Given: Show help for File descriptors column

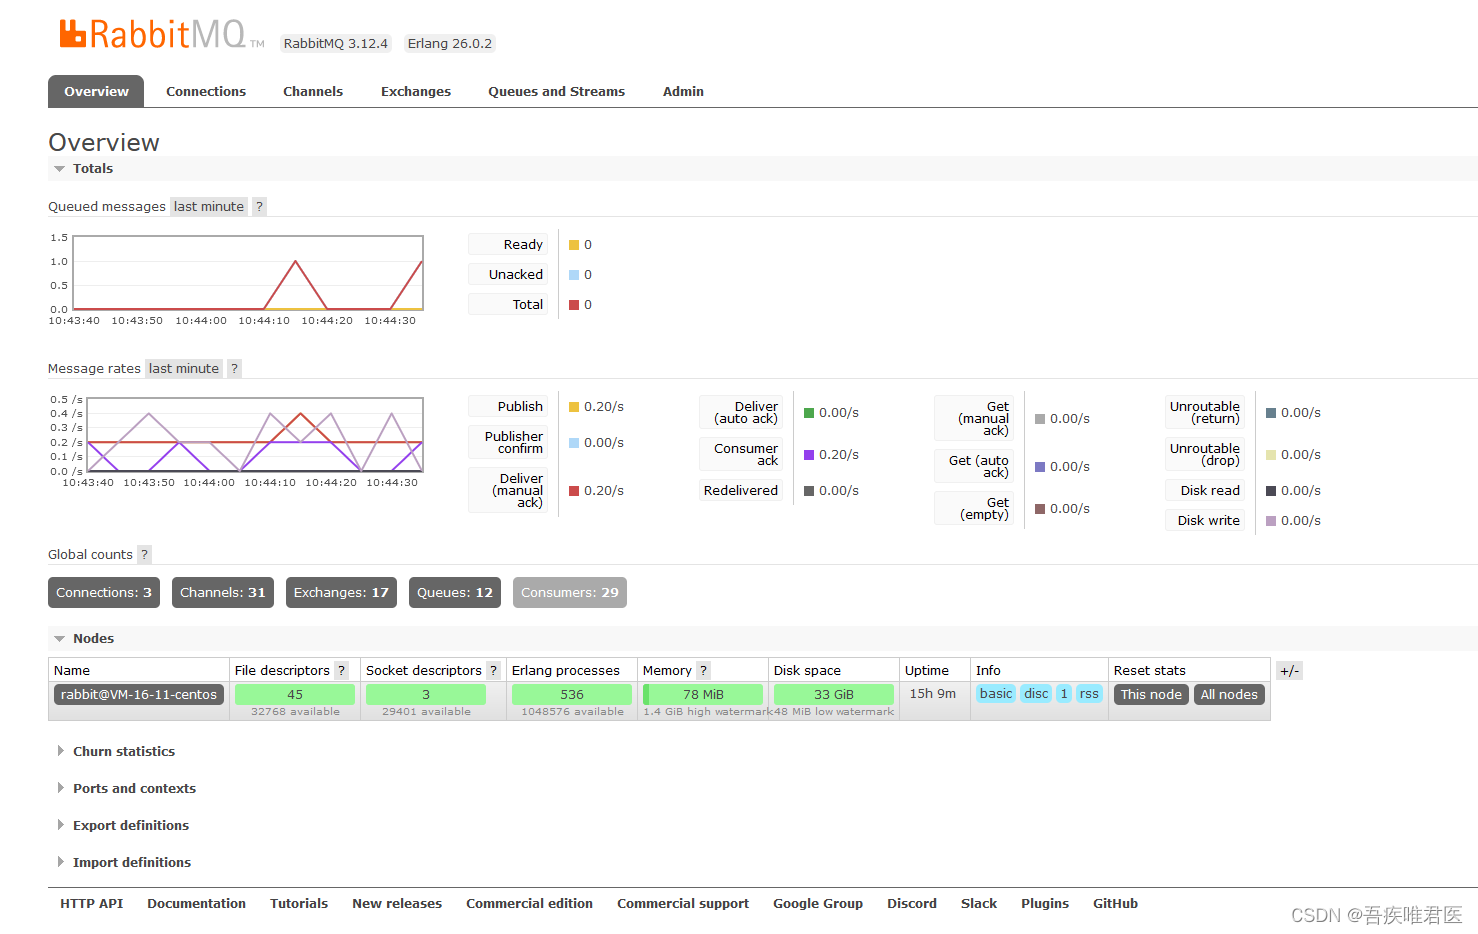Looking at the screenshot, I should click(341, 671).
